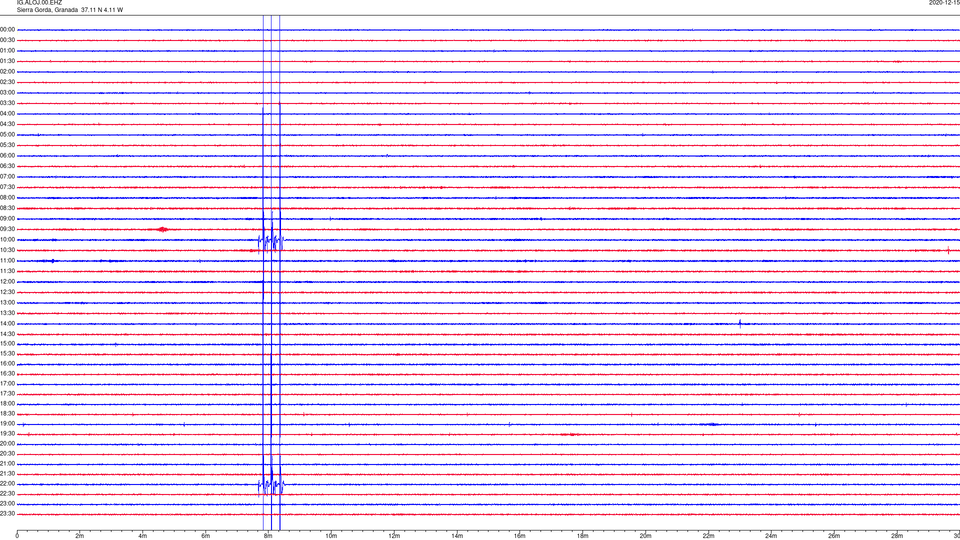
Task: Click the 12m tick label on time axis
Action: point(394,536)
